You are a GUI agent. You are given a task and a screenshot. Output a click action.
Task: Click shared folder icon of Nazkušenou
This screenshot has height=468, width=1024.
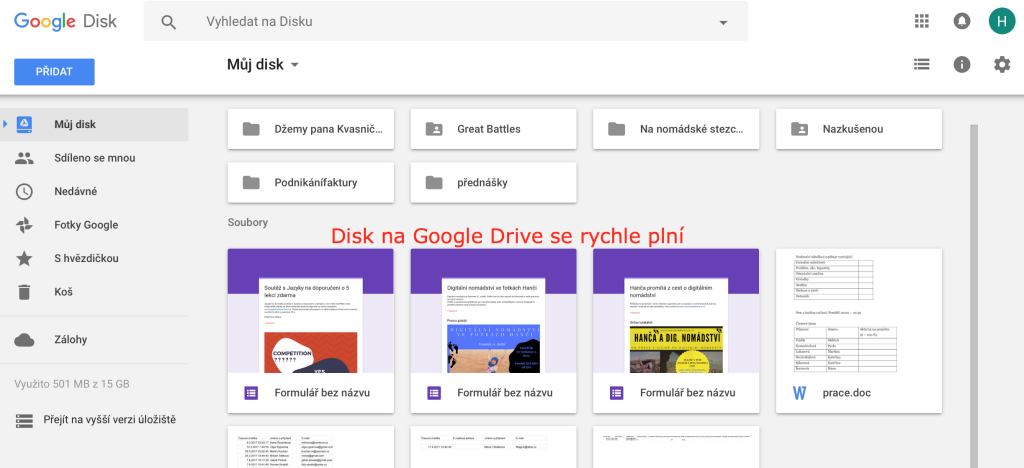pyautogui.click(x=799, y=129)
